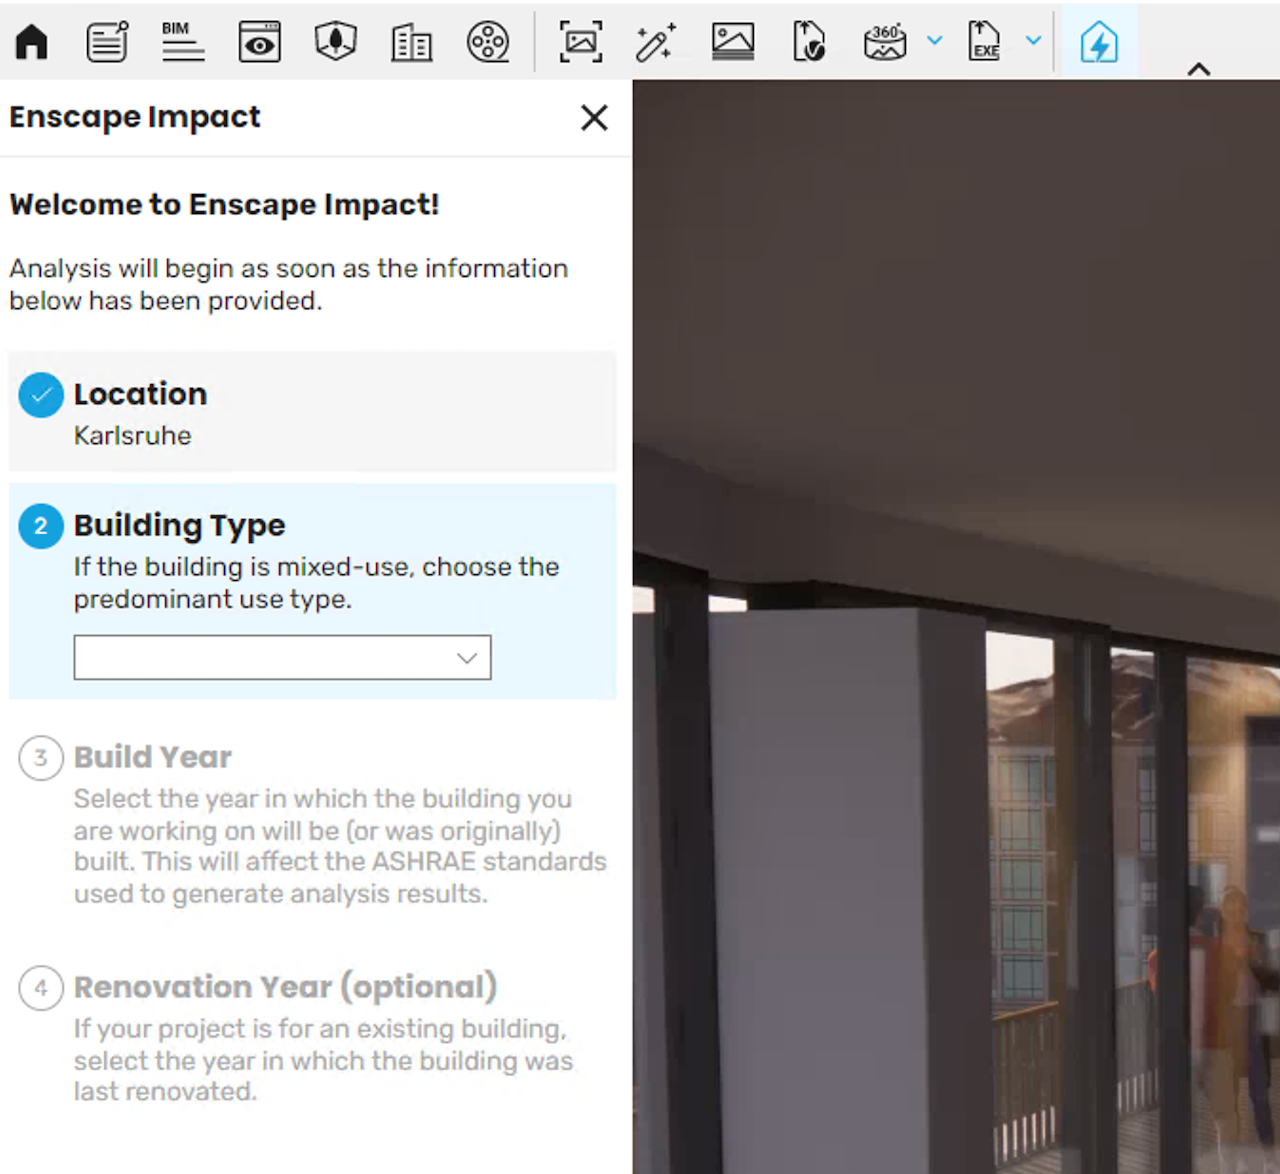Click the step 3 circle badge

41,758
